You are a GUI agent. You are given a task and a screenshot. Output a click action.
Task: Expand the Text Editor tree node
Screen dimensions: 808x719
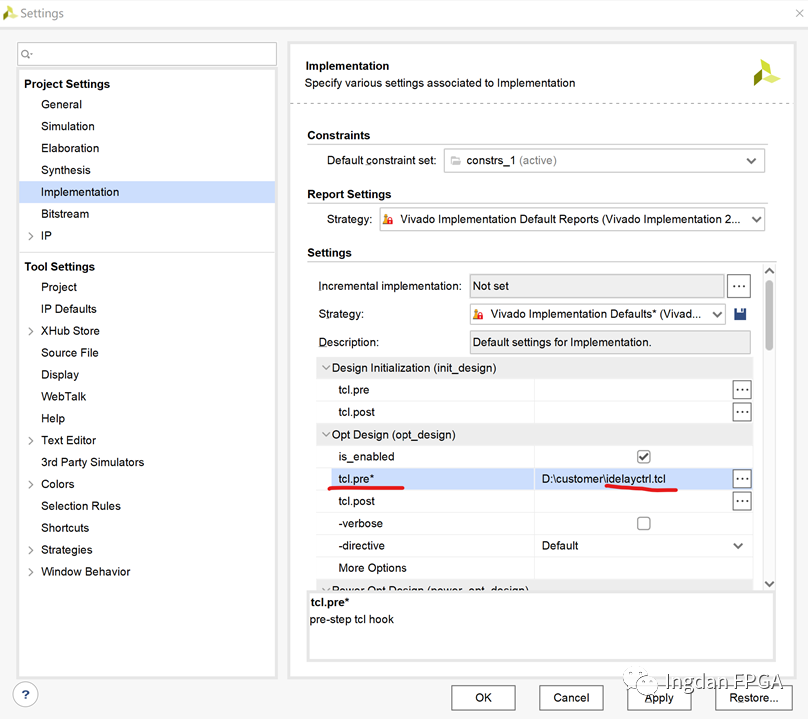(31, 441)
